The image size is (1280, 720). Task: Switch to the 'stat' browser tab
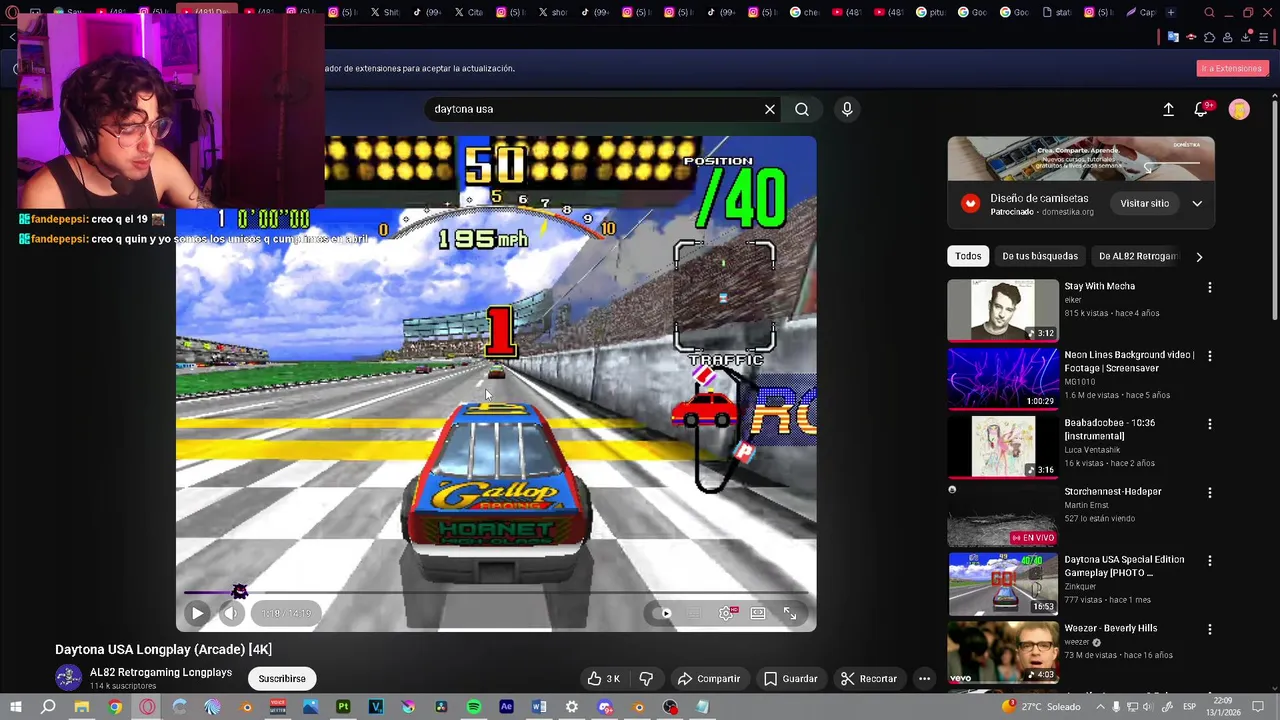click(1056, 12)
